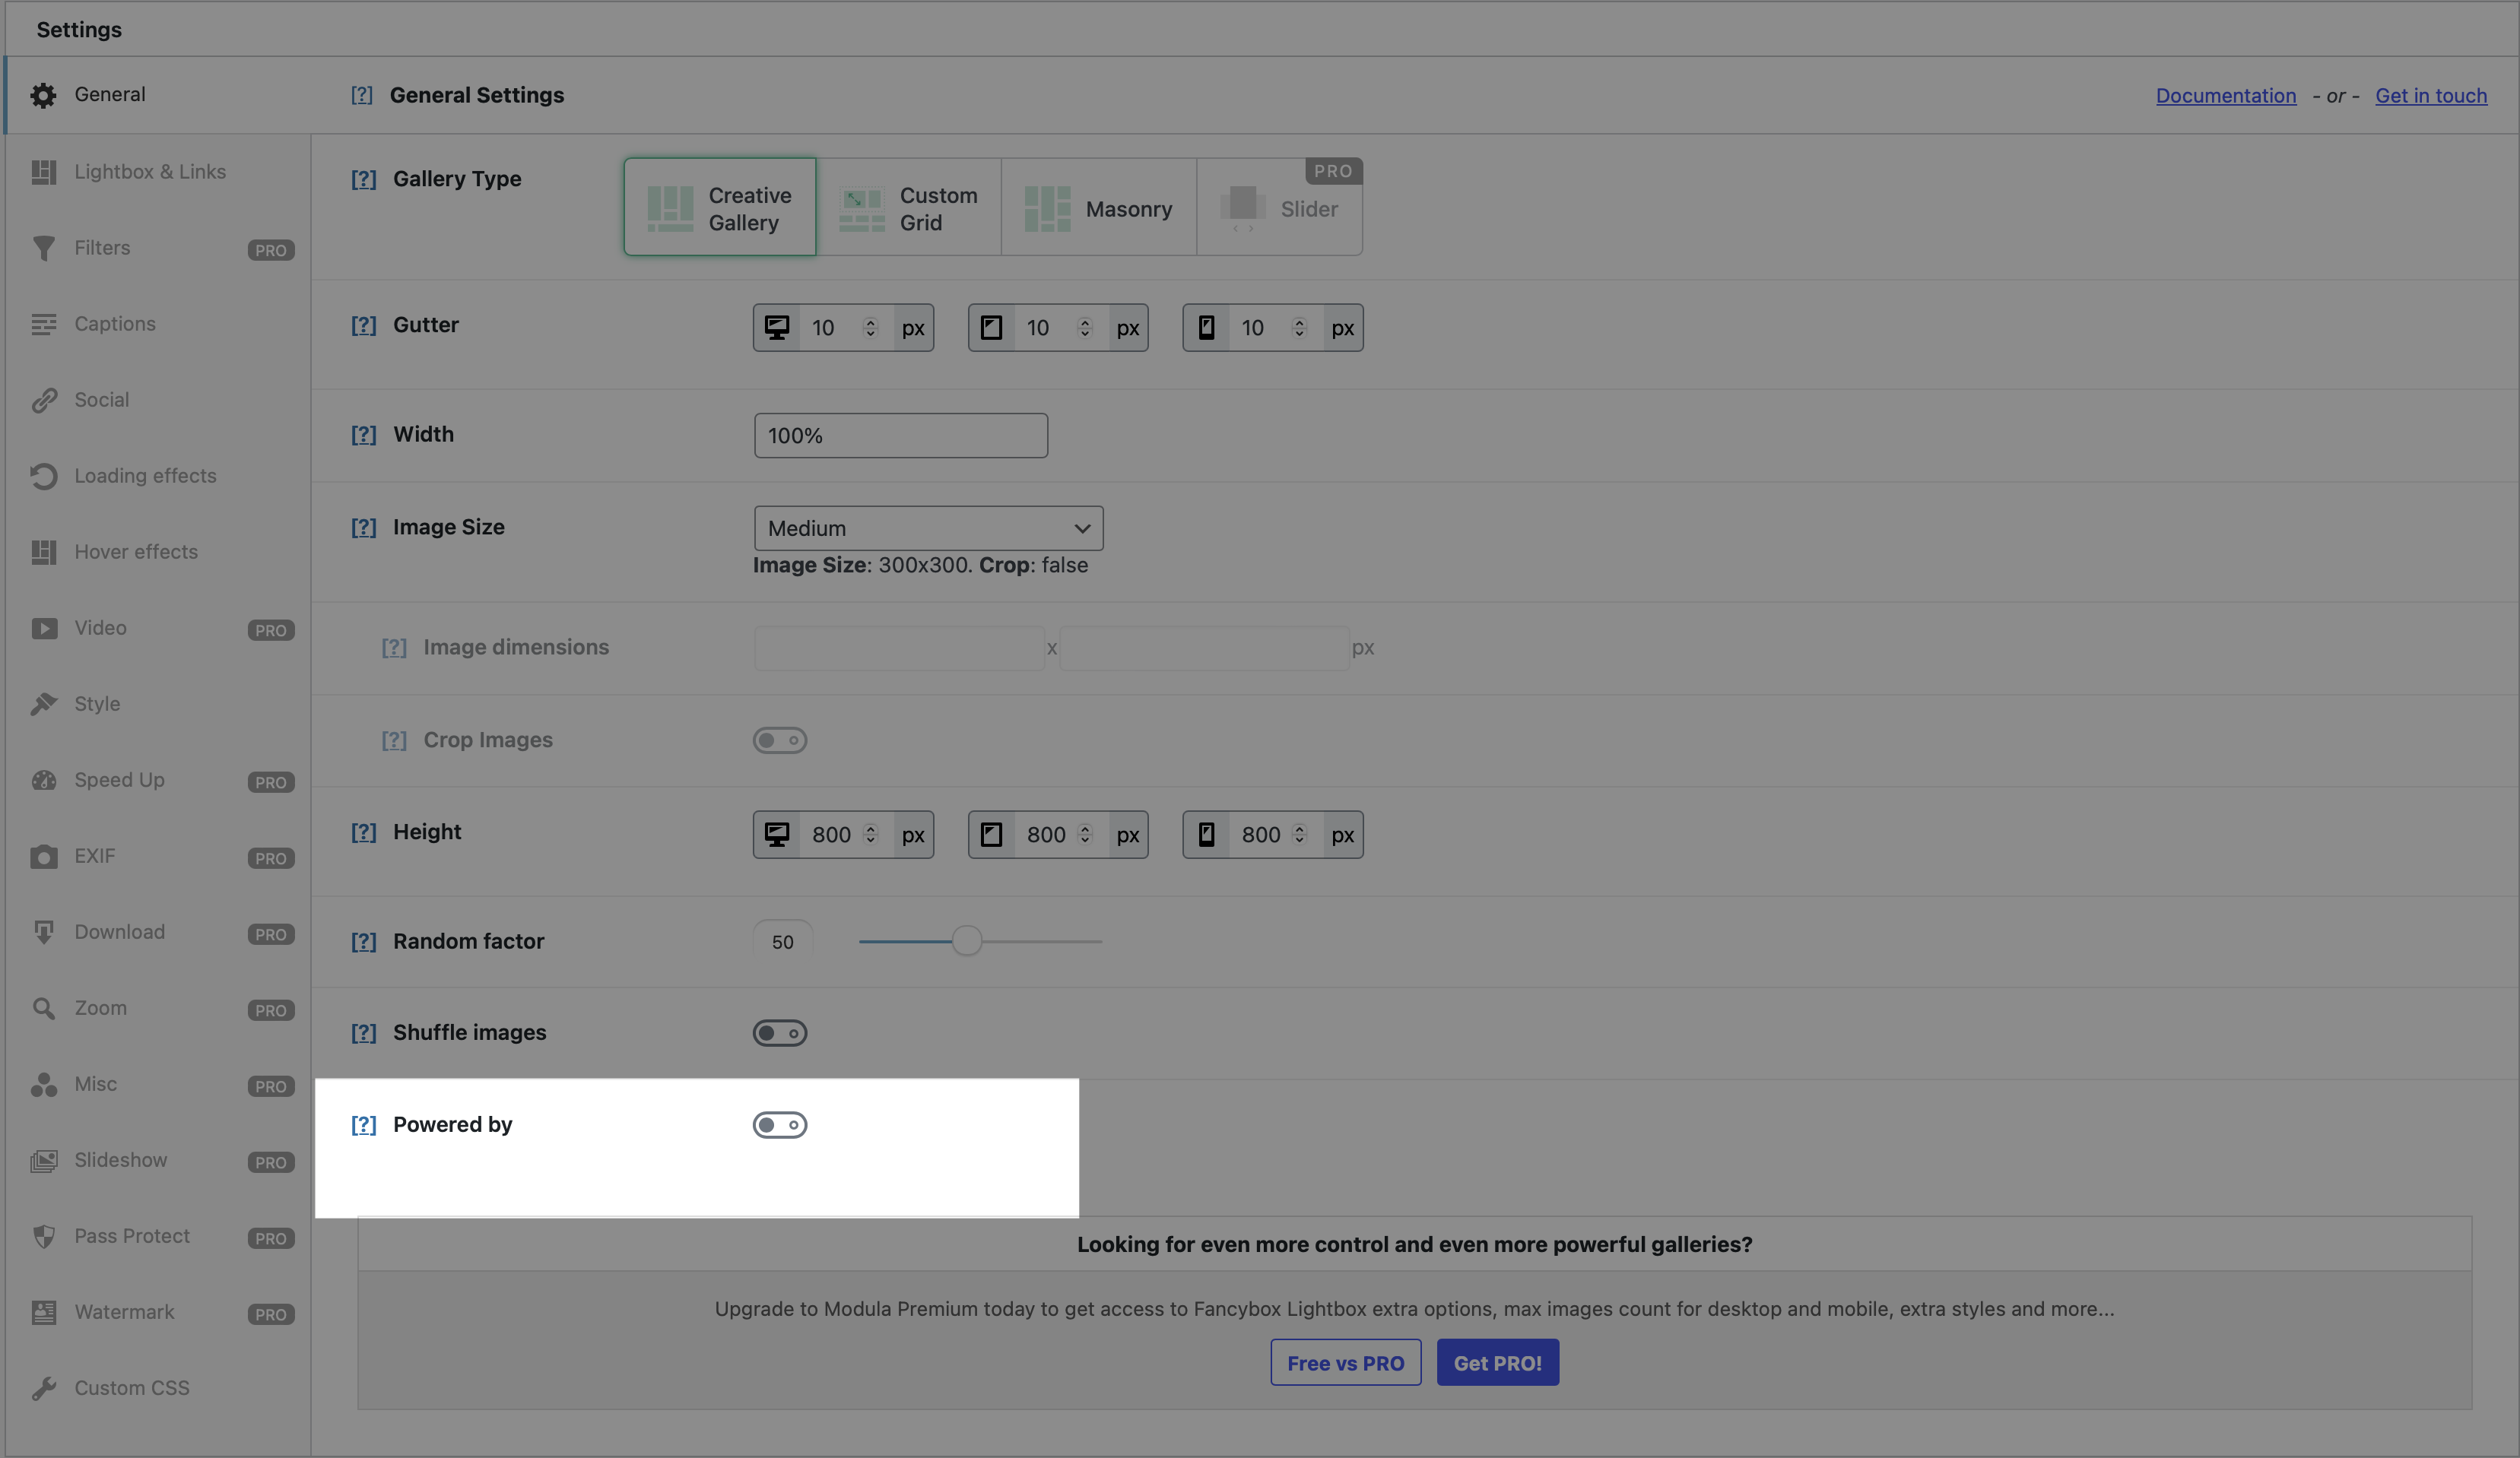
Task: Choose the Custom Grid gallery type
Action: 909,208
